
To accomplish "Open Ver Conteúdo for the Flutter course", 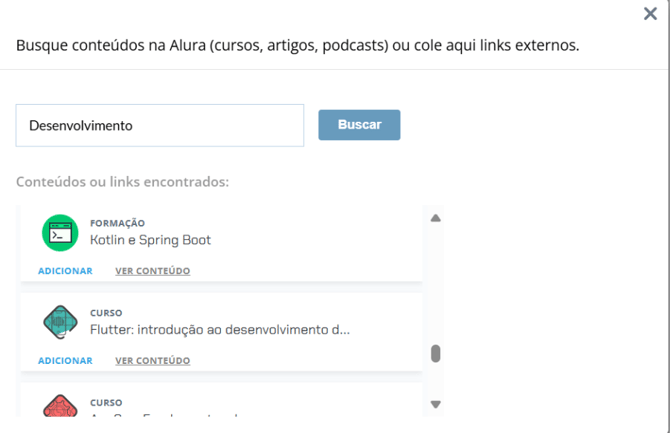I will tap(152, 361).
